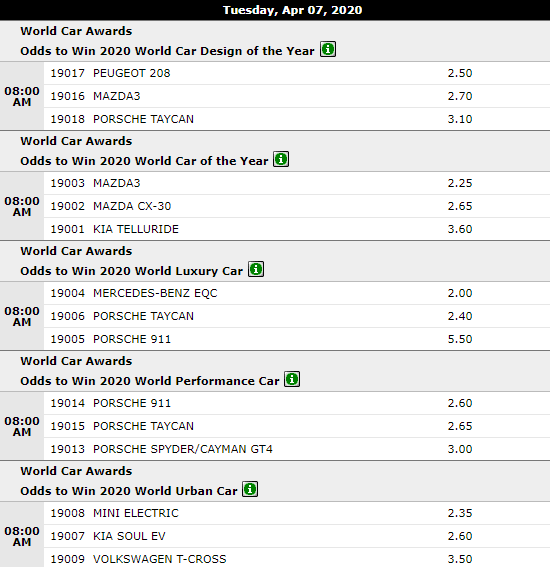This screenshot has height=567, width=550.
Task: Select 3.50 odds for Volkswagen T-Cross
Action: click(x=460, y=559)
